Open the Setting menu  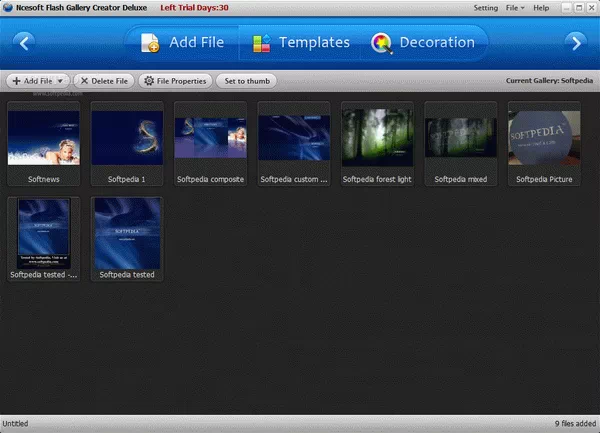coord(484,7)
